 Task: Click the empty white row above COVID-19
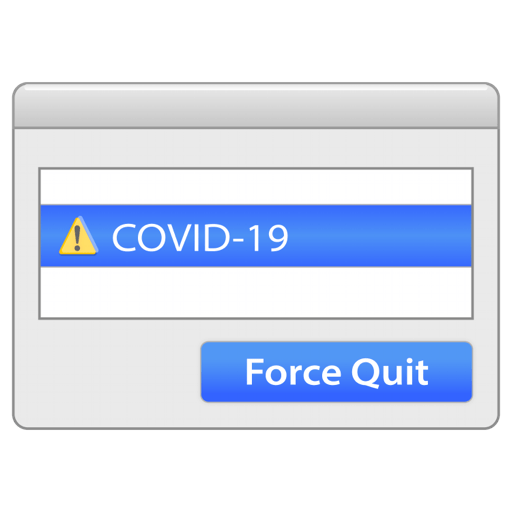(x=256, y=187)
